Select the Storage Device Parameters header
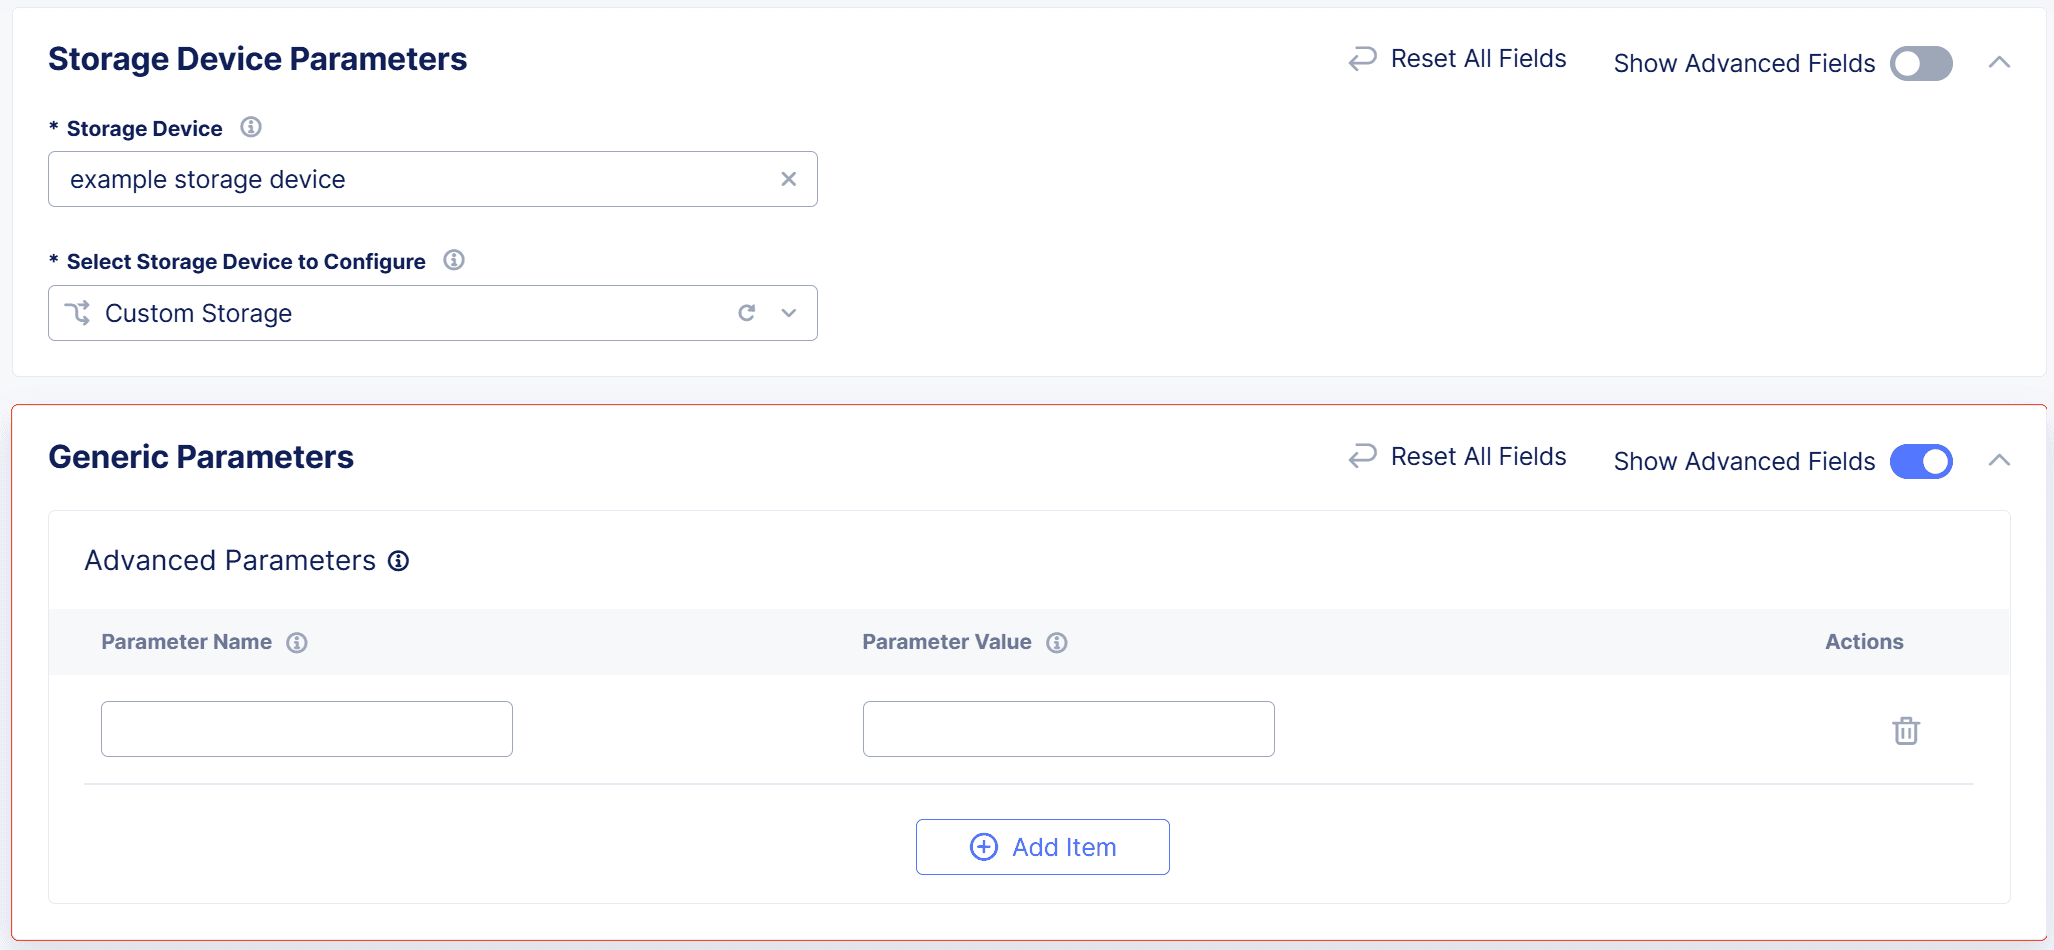The image size is (2054, 950). pyautogui.click(x=257, y=58)
